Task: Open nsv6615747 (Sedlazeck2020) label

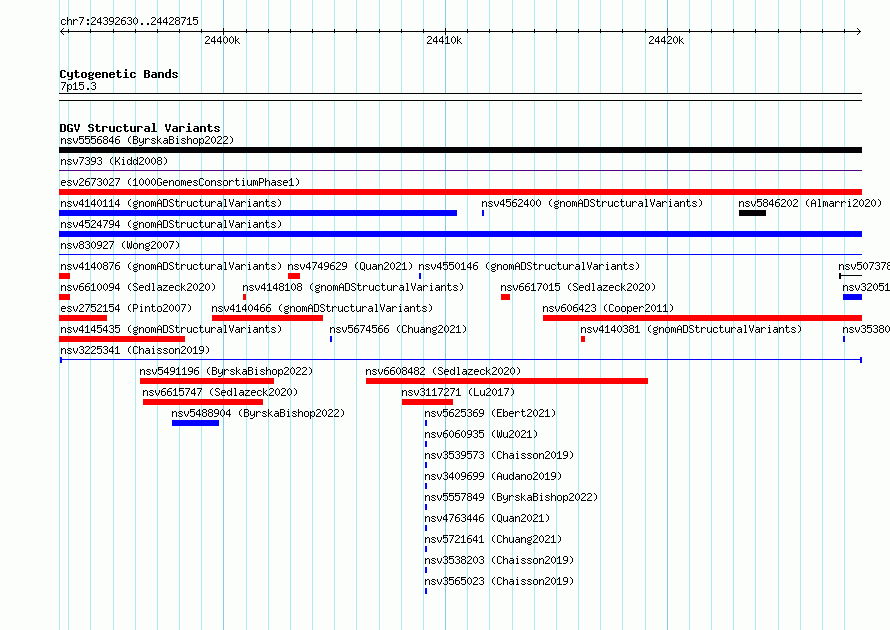Action: pyautogui.click(x=220, y=392)
